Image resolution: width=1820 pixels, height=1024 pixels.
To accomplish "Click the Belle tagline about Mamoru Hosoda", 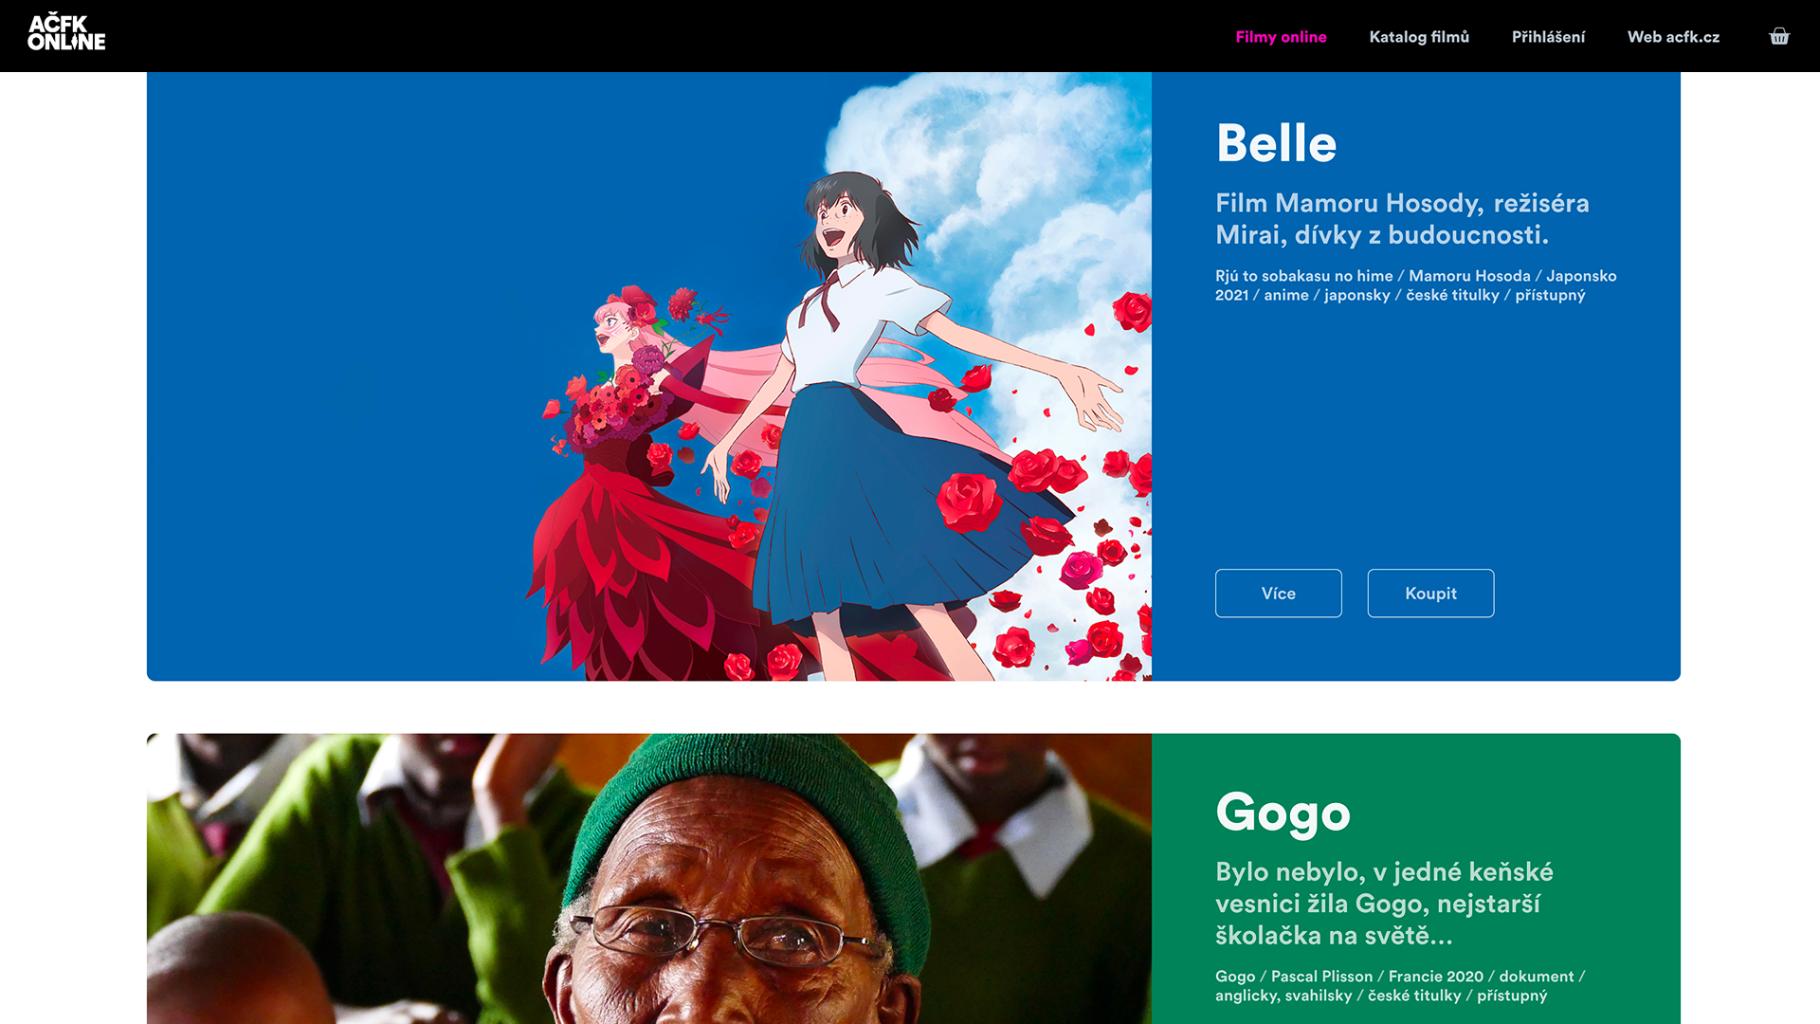I will (1402, 219).
